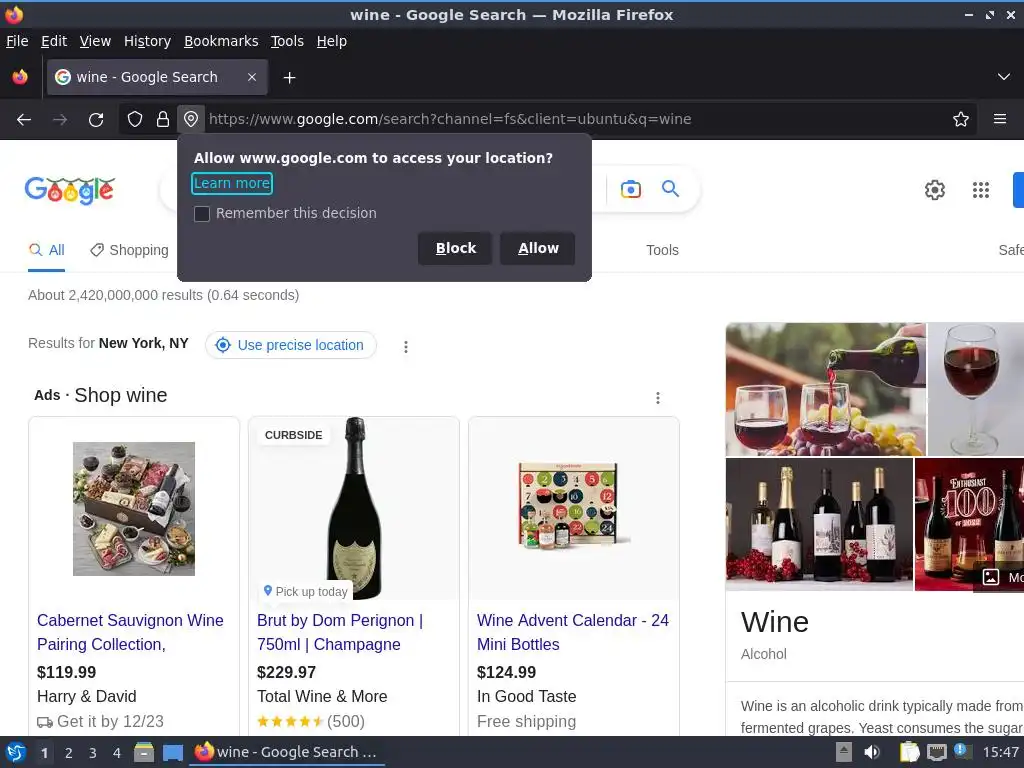1024x768 pixels.
Task: Go back to the previous page
Action: pos(24,120)
